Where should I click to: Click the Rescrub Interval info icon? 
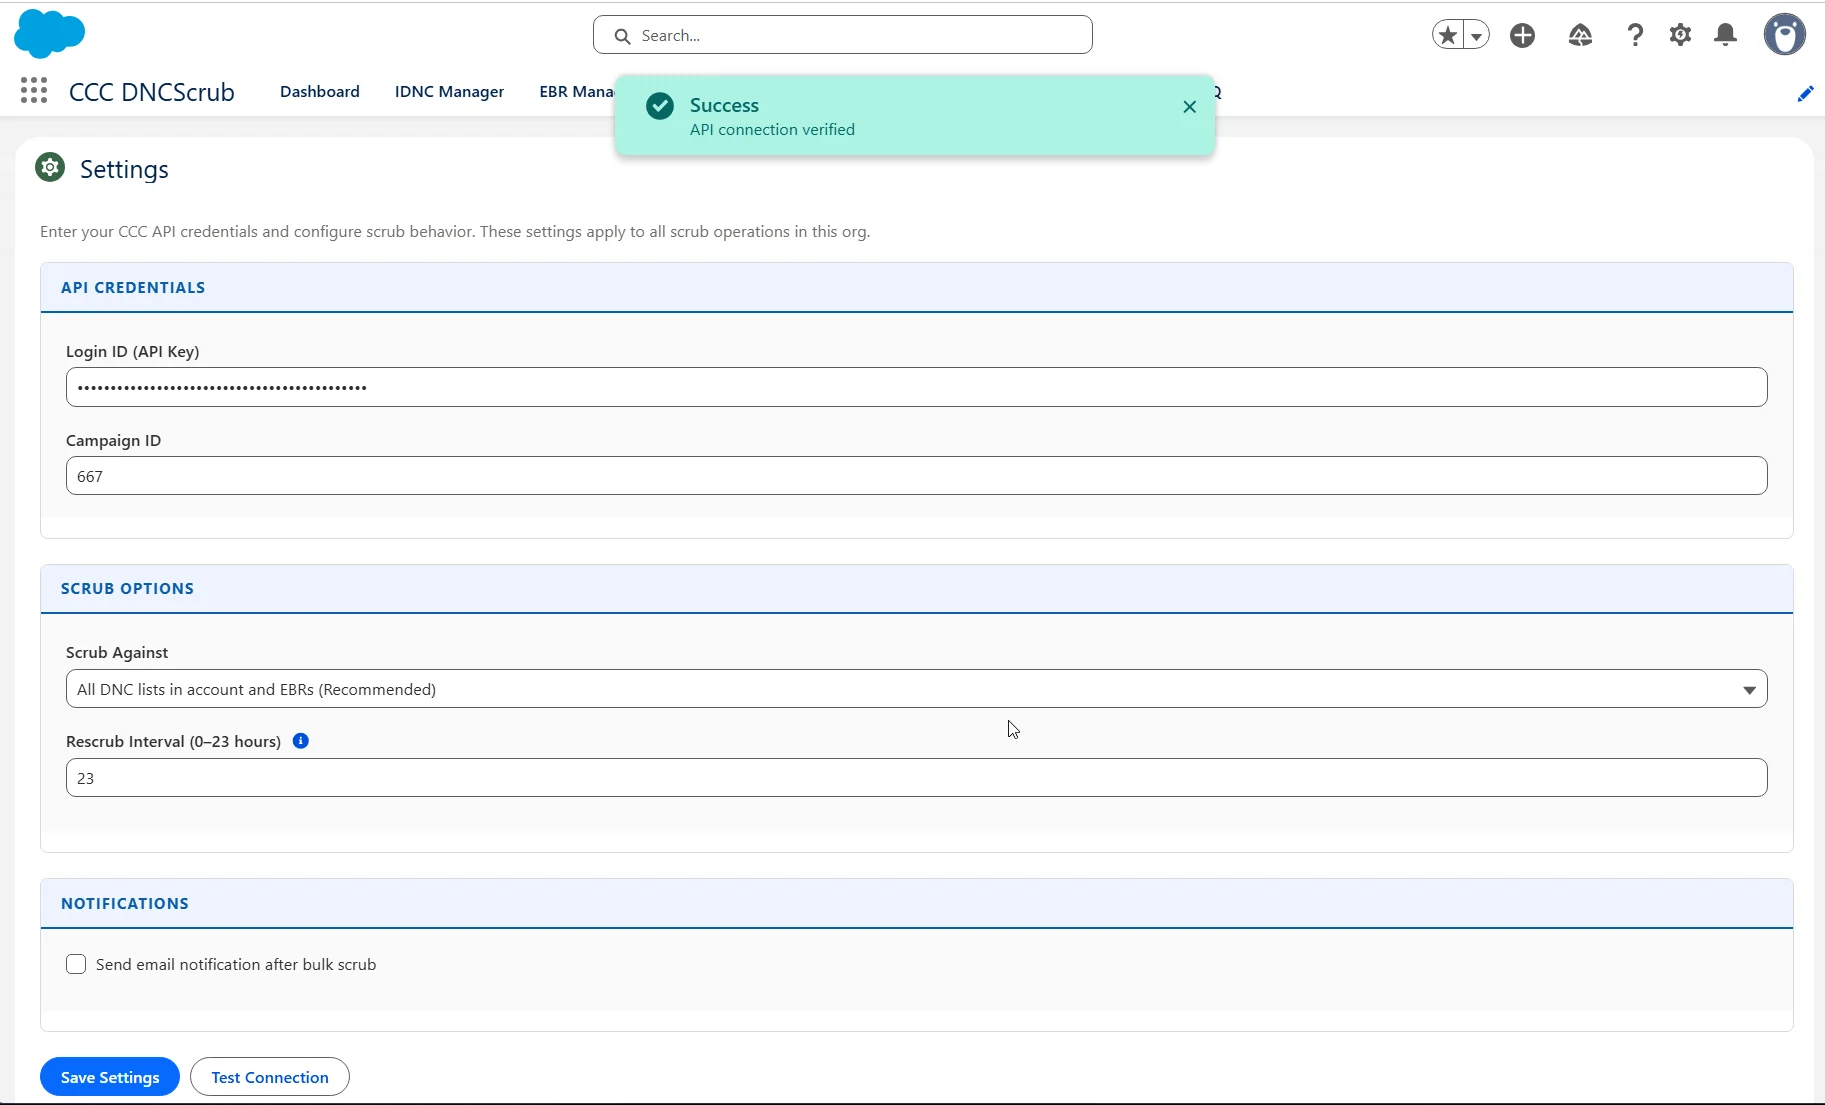coord(300,741)
